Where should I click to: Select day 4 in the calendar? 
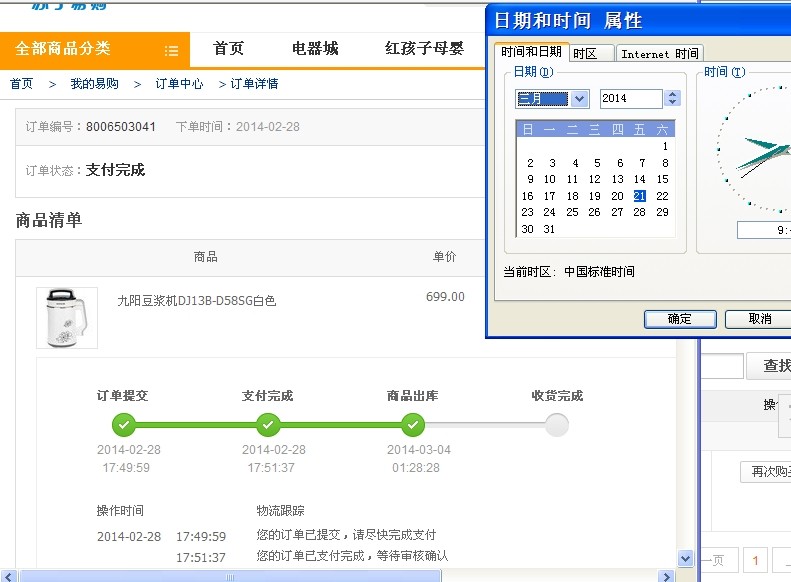[575, 163]
